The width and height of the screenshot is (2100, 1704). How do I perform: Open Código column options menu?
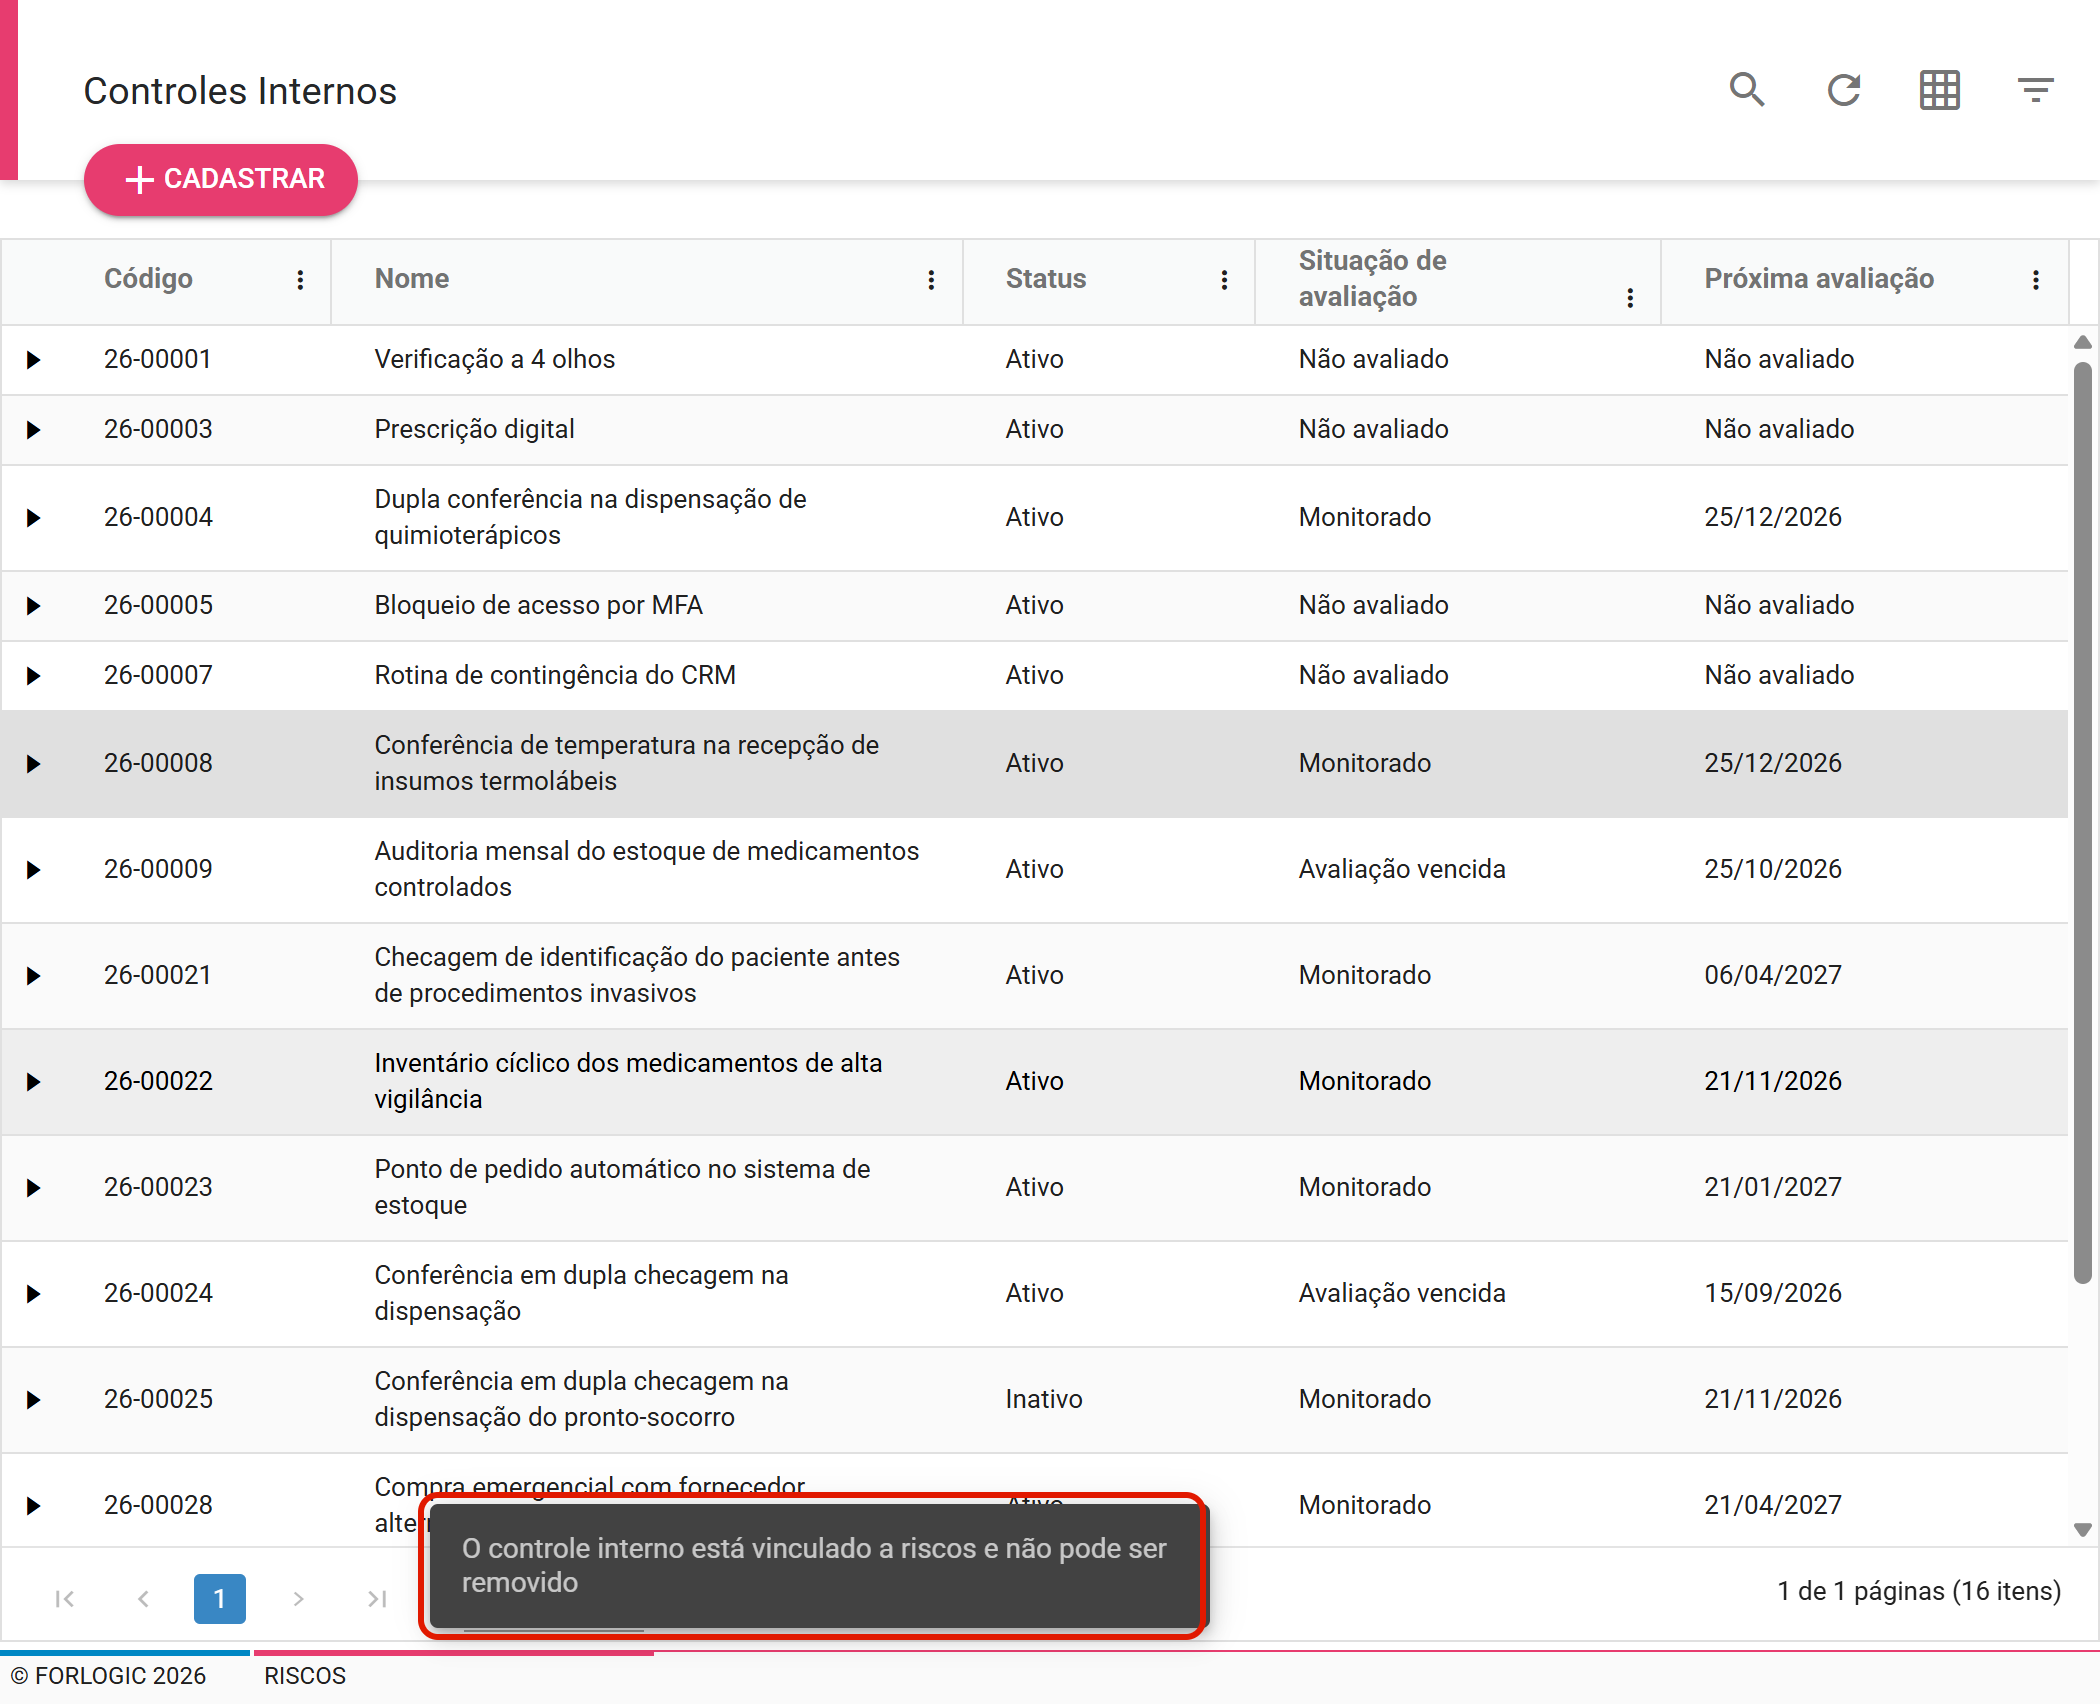[x=300, y=280]
